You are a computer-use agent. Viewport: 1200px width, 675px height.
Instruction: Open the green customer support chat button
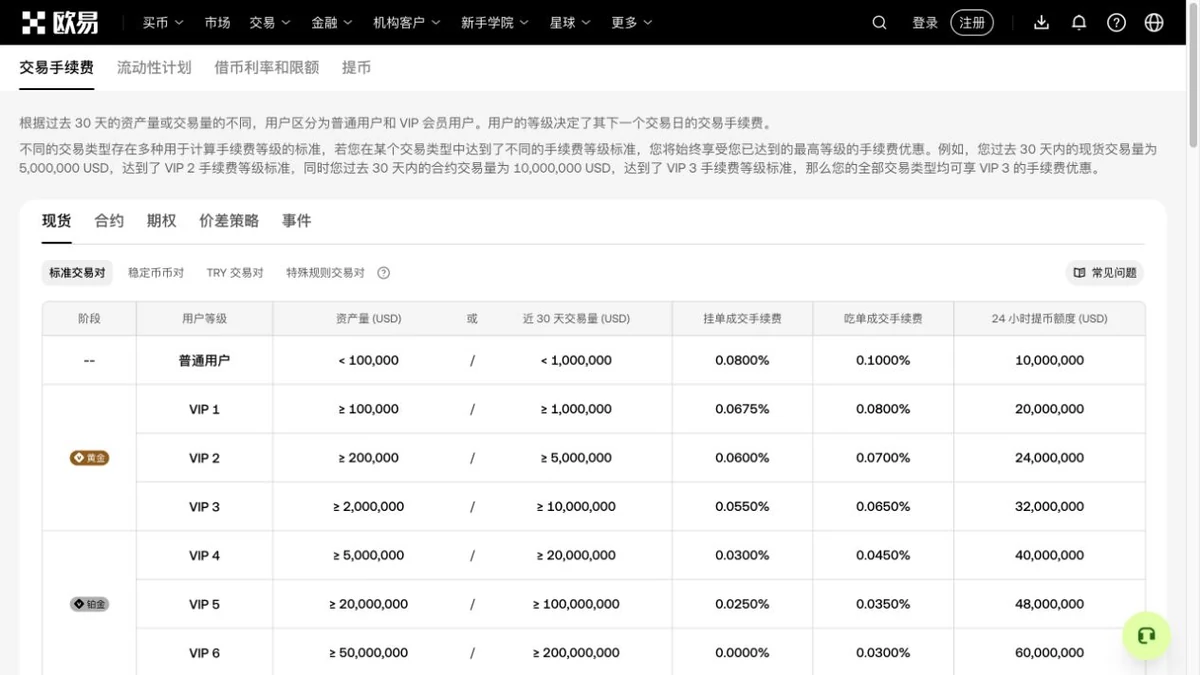(x=1146, y=636)
